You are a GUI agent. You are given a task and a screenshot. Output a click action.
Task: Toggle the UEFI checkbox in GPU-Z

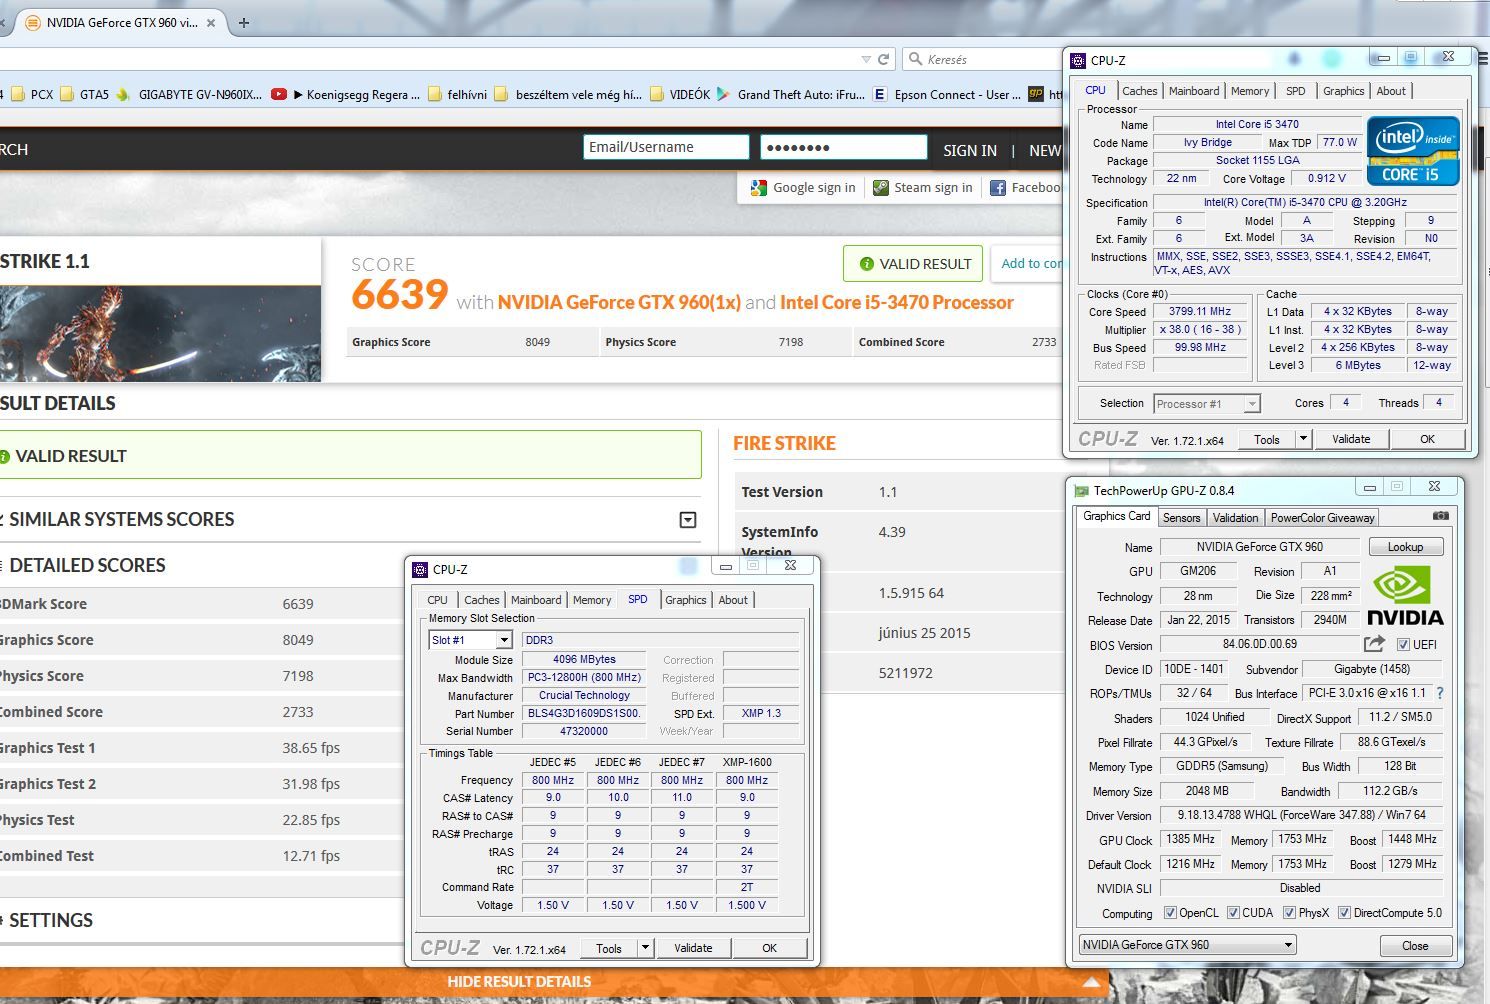[x=1403, y=644]
